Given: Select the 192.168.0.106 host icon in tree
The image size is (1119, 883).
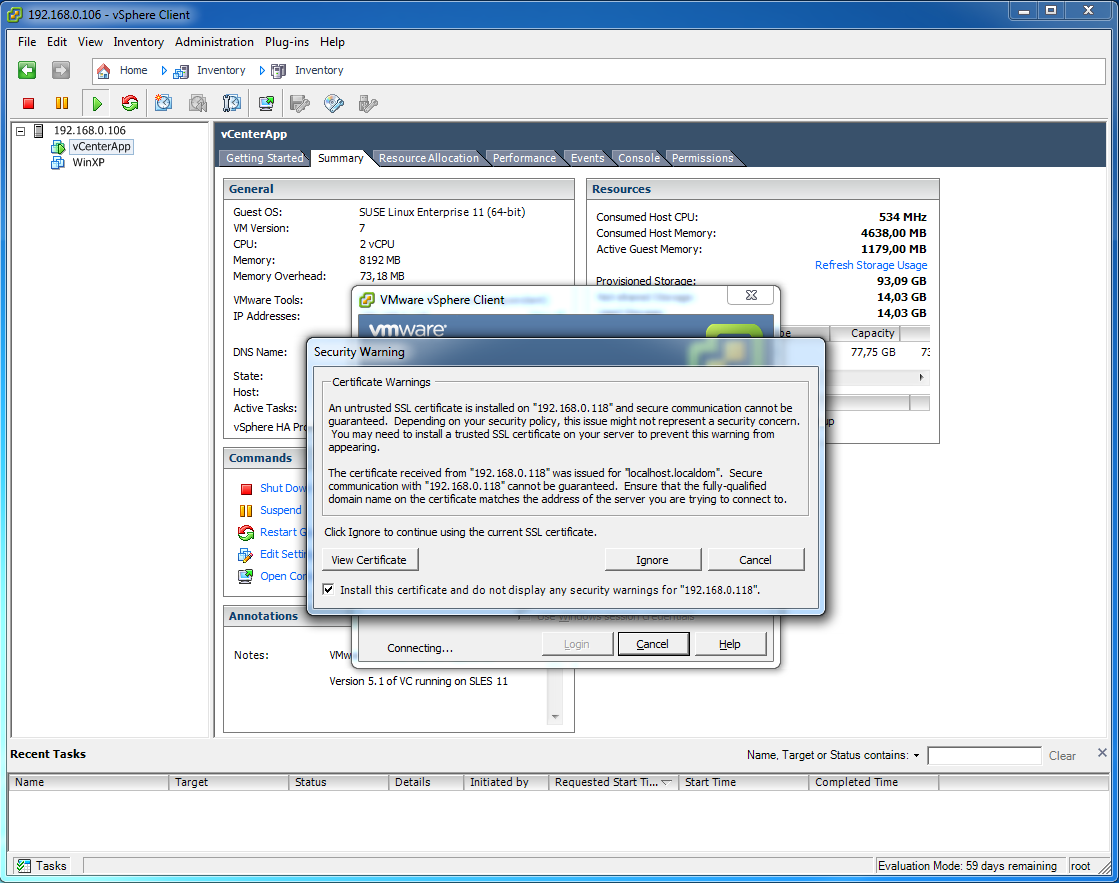Looking at the screenshot, I should [x=39, y=131].
